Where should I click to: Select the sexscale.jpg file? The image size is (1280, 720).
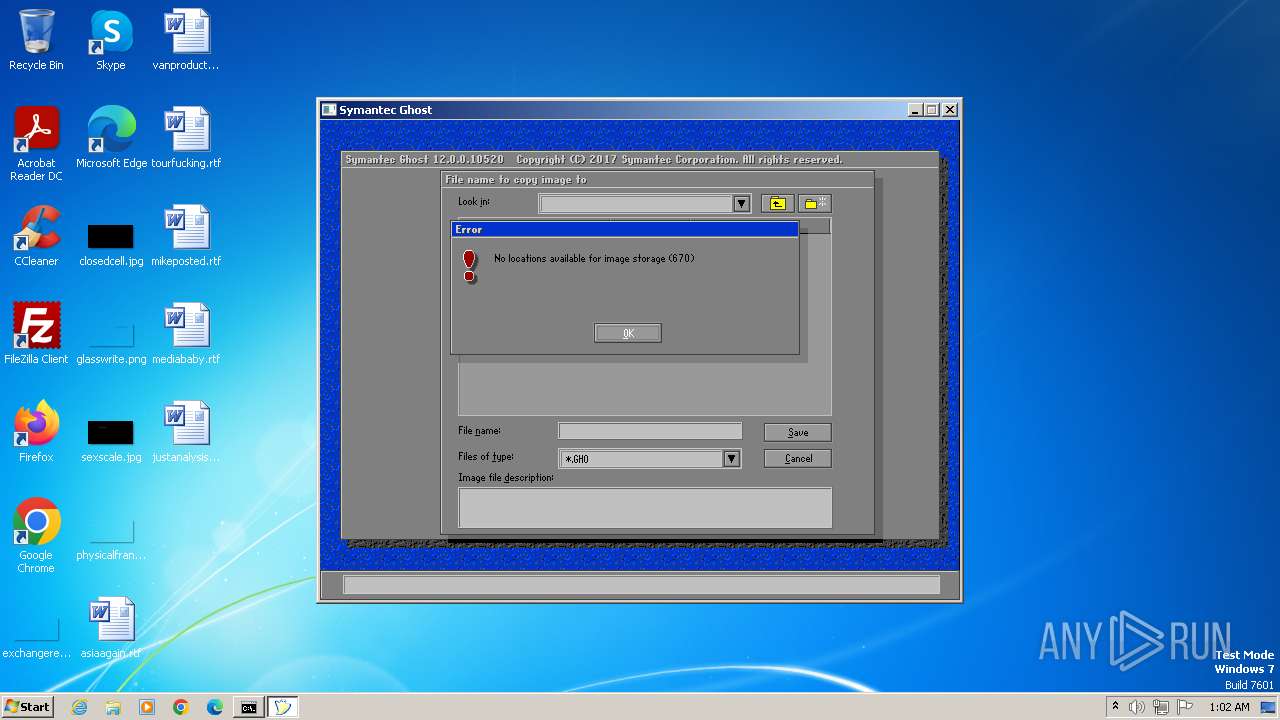111,439
